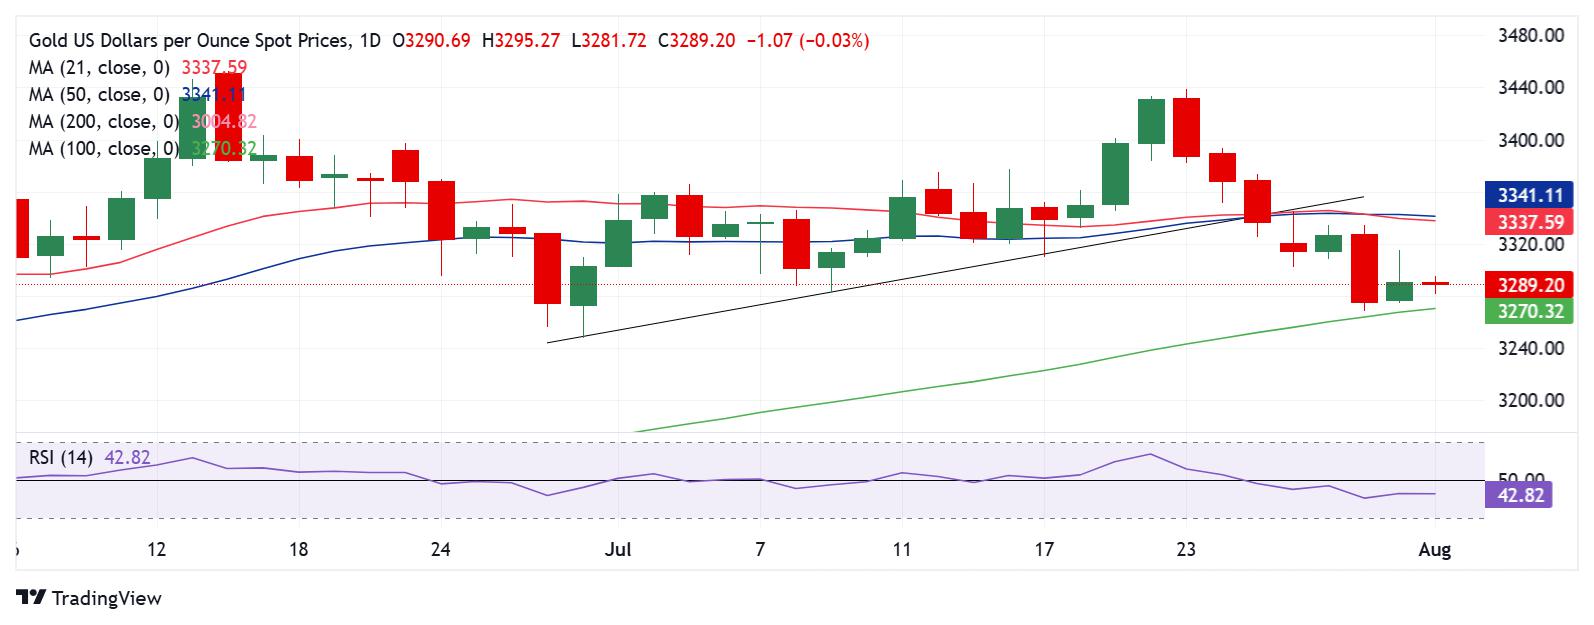The image size is (1594, 625).
Task: Click the RSI (14) indicator label
Action: [62, 458]
